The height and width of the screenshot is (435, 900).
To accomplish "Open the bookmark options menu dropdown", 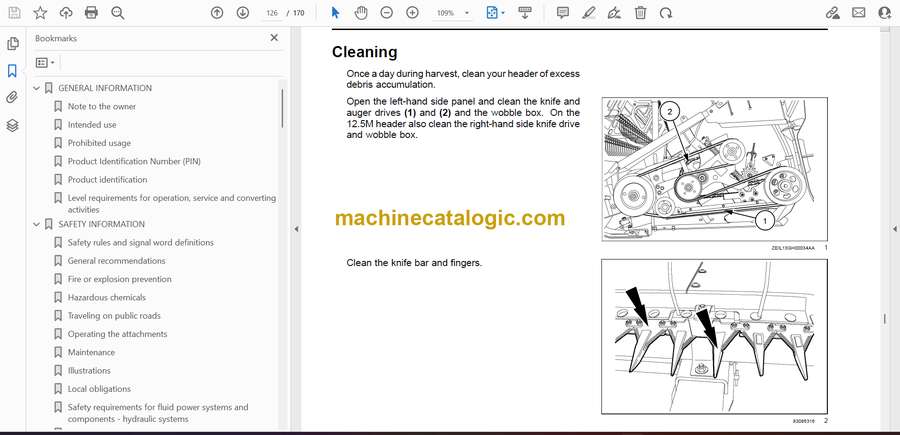I will (45, 63).
